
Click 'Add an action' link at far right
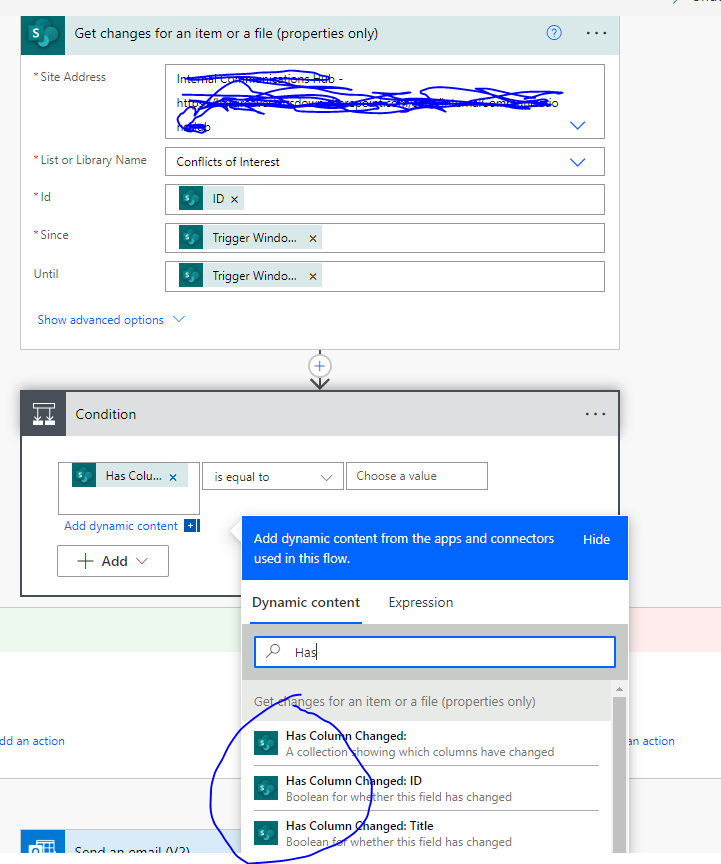pos(650,741)
